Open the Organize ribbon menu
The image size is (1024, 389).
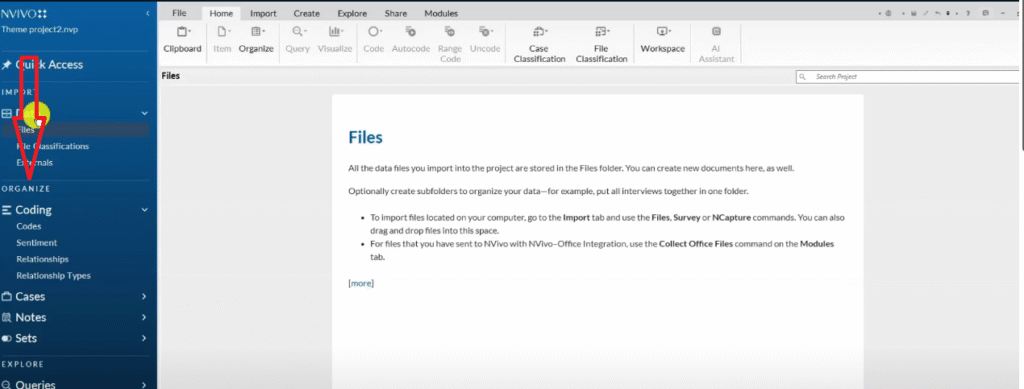[x=256, y=40]
